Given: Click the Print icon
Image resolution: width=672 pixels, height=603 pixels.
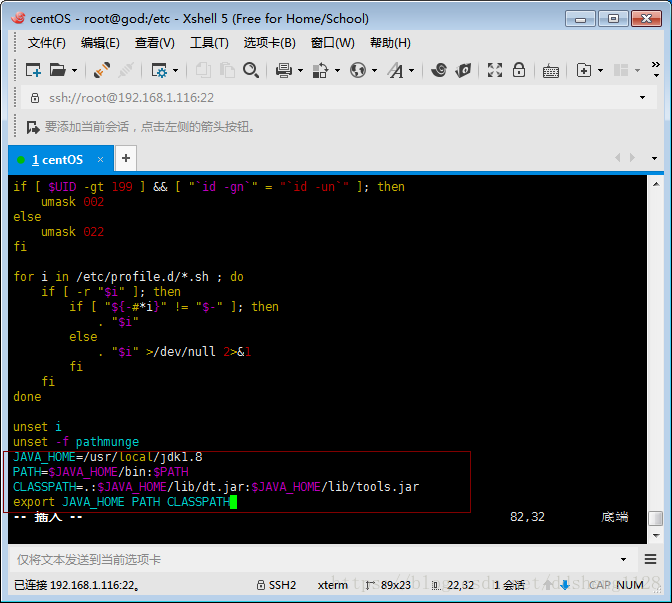Looking at the screenshot, I should 284,70.
